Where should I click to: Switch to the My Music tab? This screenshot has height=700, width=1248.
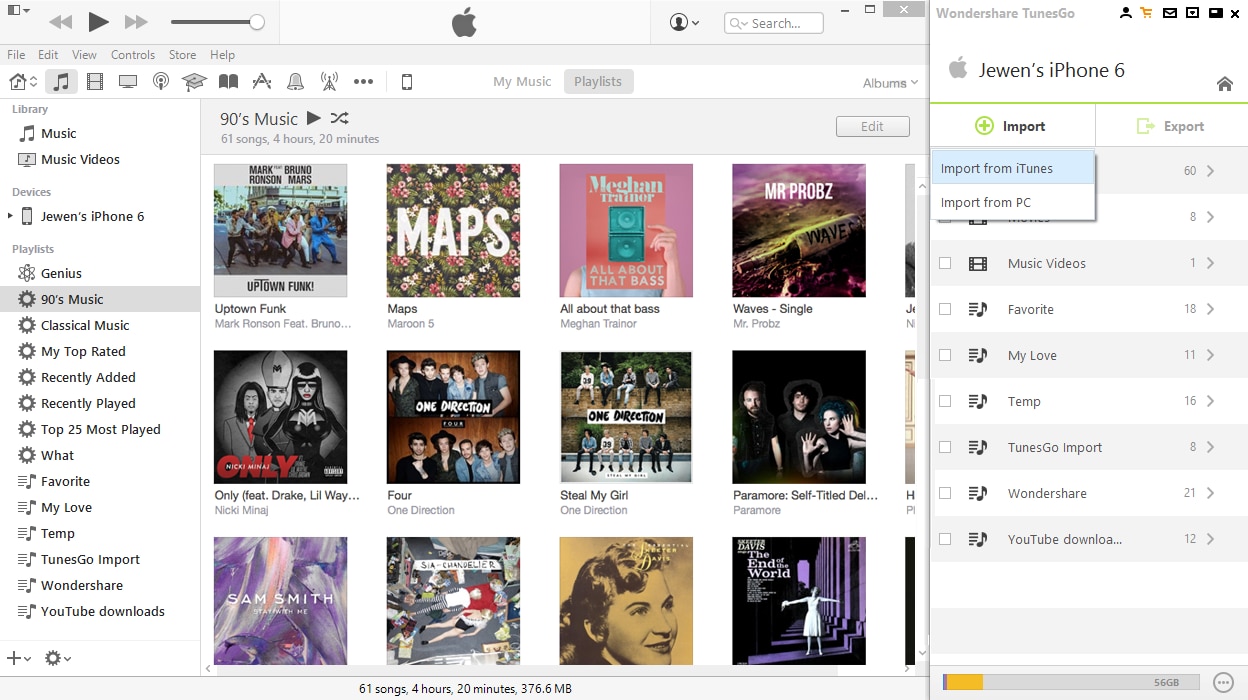click(522, 82)
